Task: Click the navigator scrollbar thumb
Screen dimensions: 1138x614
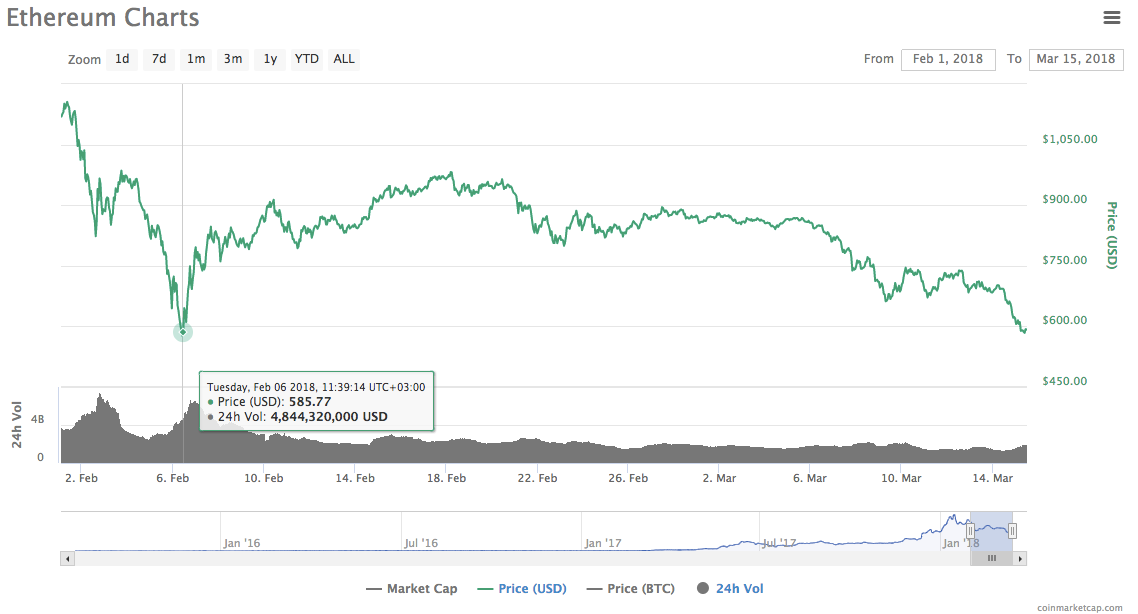Action: tap(991, 558)
